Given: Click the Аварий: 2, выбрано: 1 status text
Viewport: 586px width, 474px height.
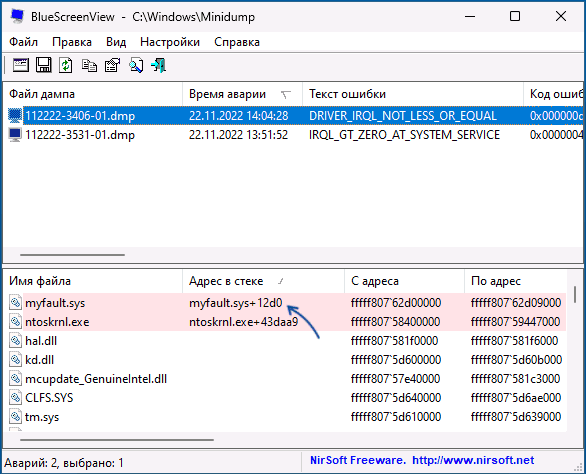Looking at the screenshot, I should pos(64,463).
